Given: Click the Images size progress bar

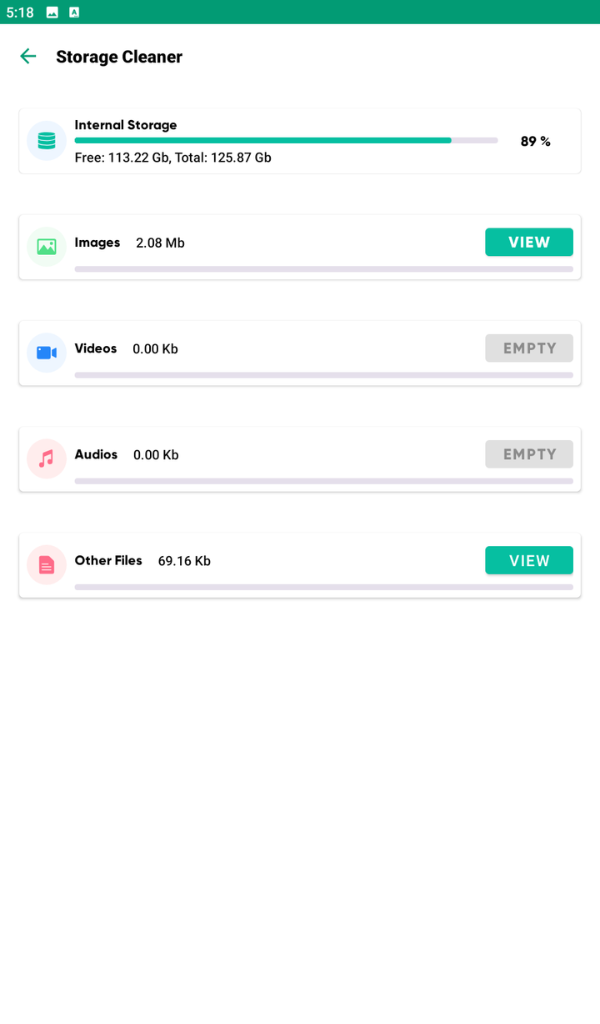Looking at the screenshot, I should (x=323, y=269).
